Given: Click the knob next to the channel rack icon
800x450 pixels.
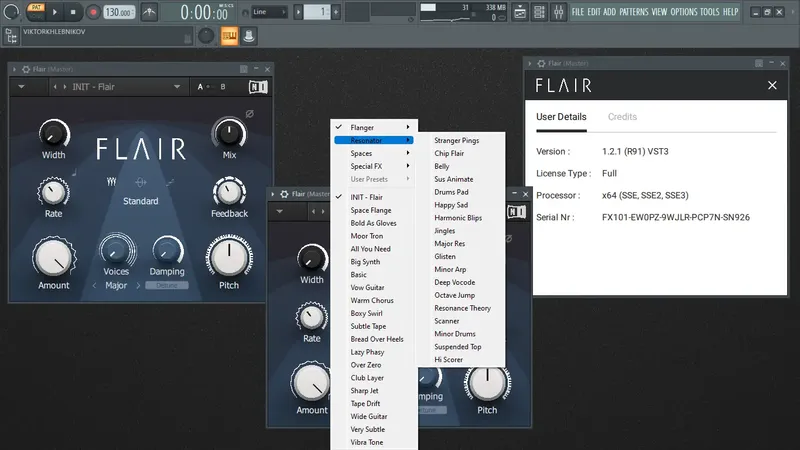Looking at the screenshot, I should pos(206,36).
